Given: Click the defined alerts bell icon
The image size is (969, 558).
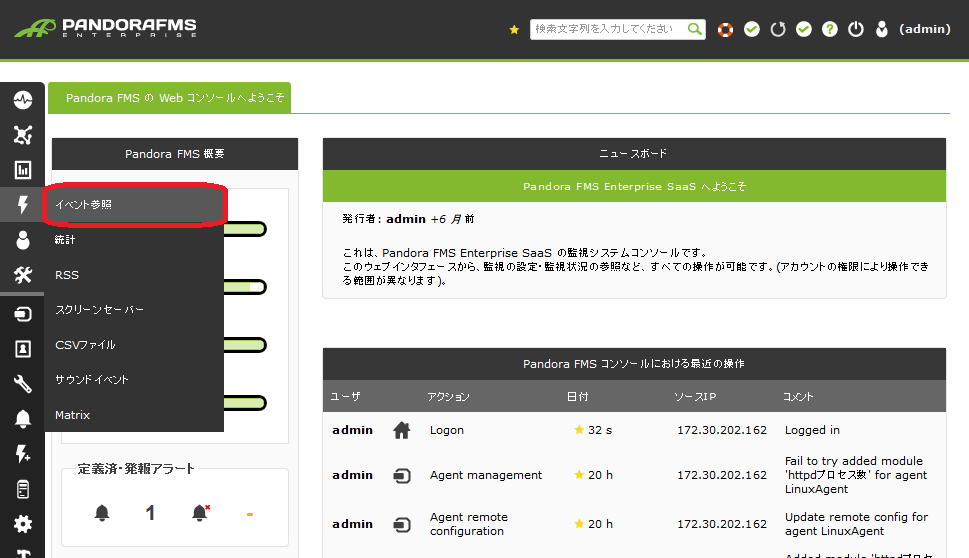Looking at the screenshot, I should 102,512.
